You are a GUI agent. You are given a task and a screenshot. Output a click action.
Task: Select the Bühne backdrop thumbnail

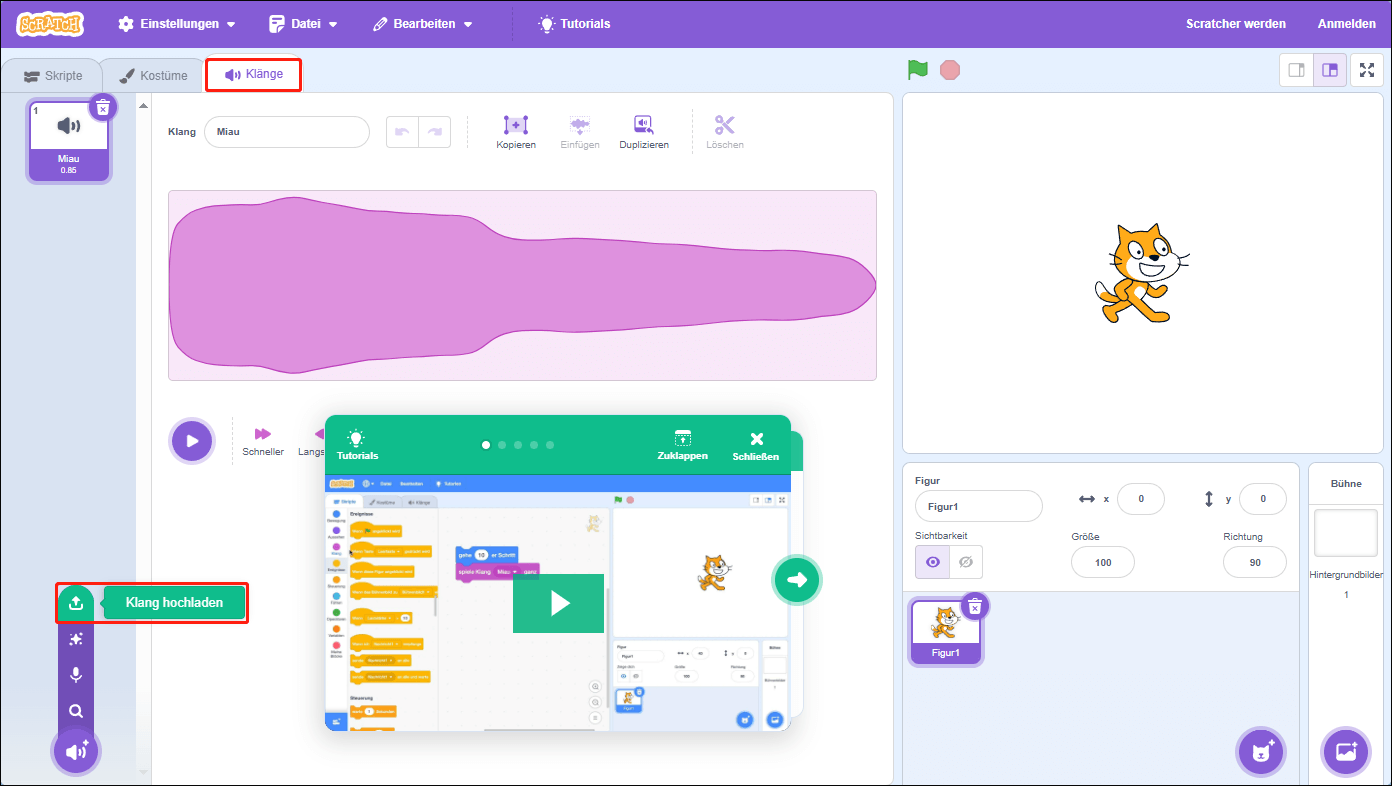click(1346, 533)
